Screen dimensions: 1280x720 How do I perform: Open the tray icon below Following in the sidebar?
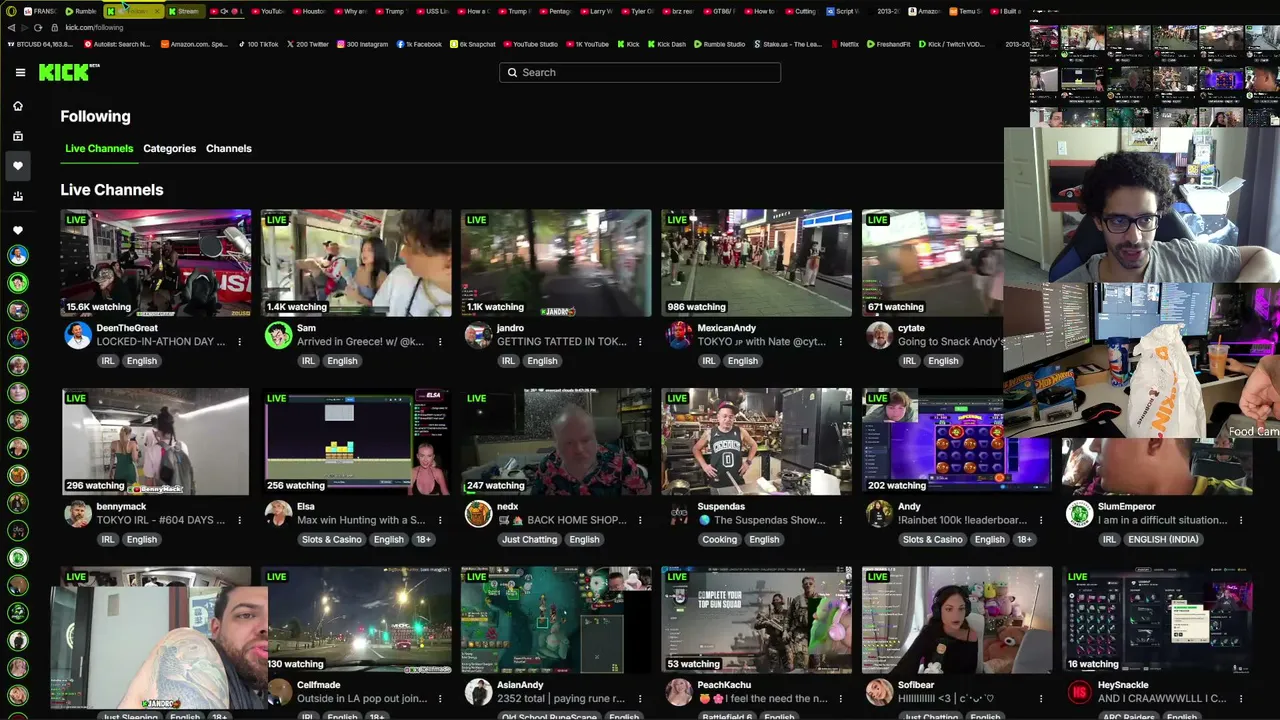[x=18, y=196]
